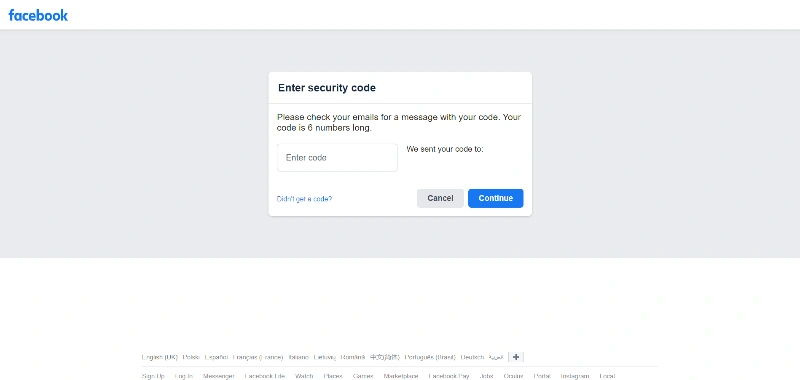Viewport: 800px width, 380px height.
Task: Go to Messenger from footer
Action: pos(218,376)
